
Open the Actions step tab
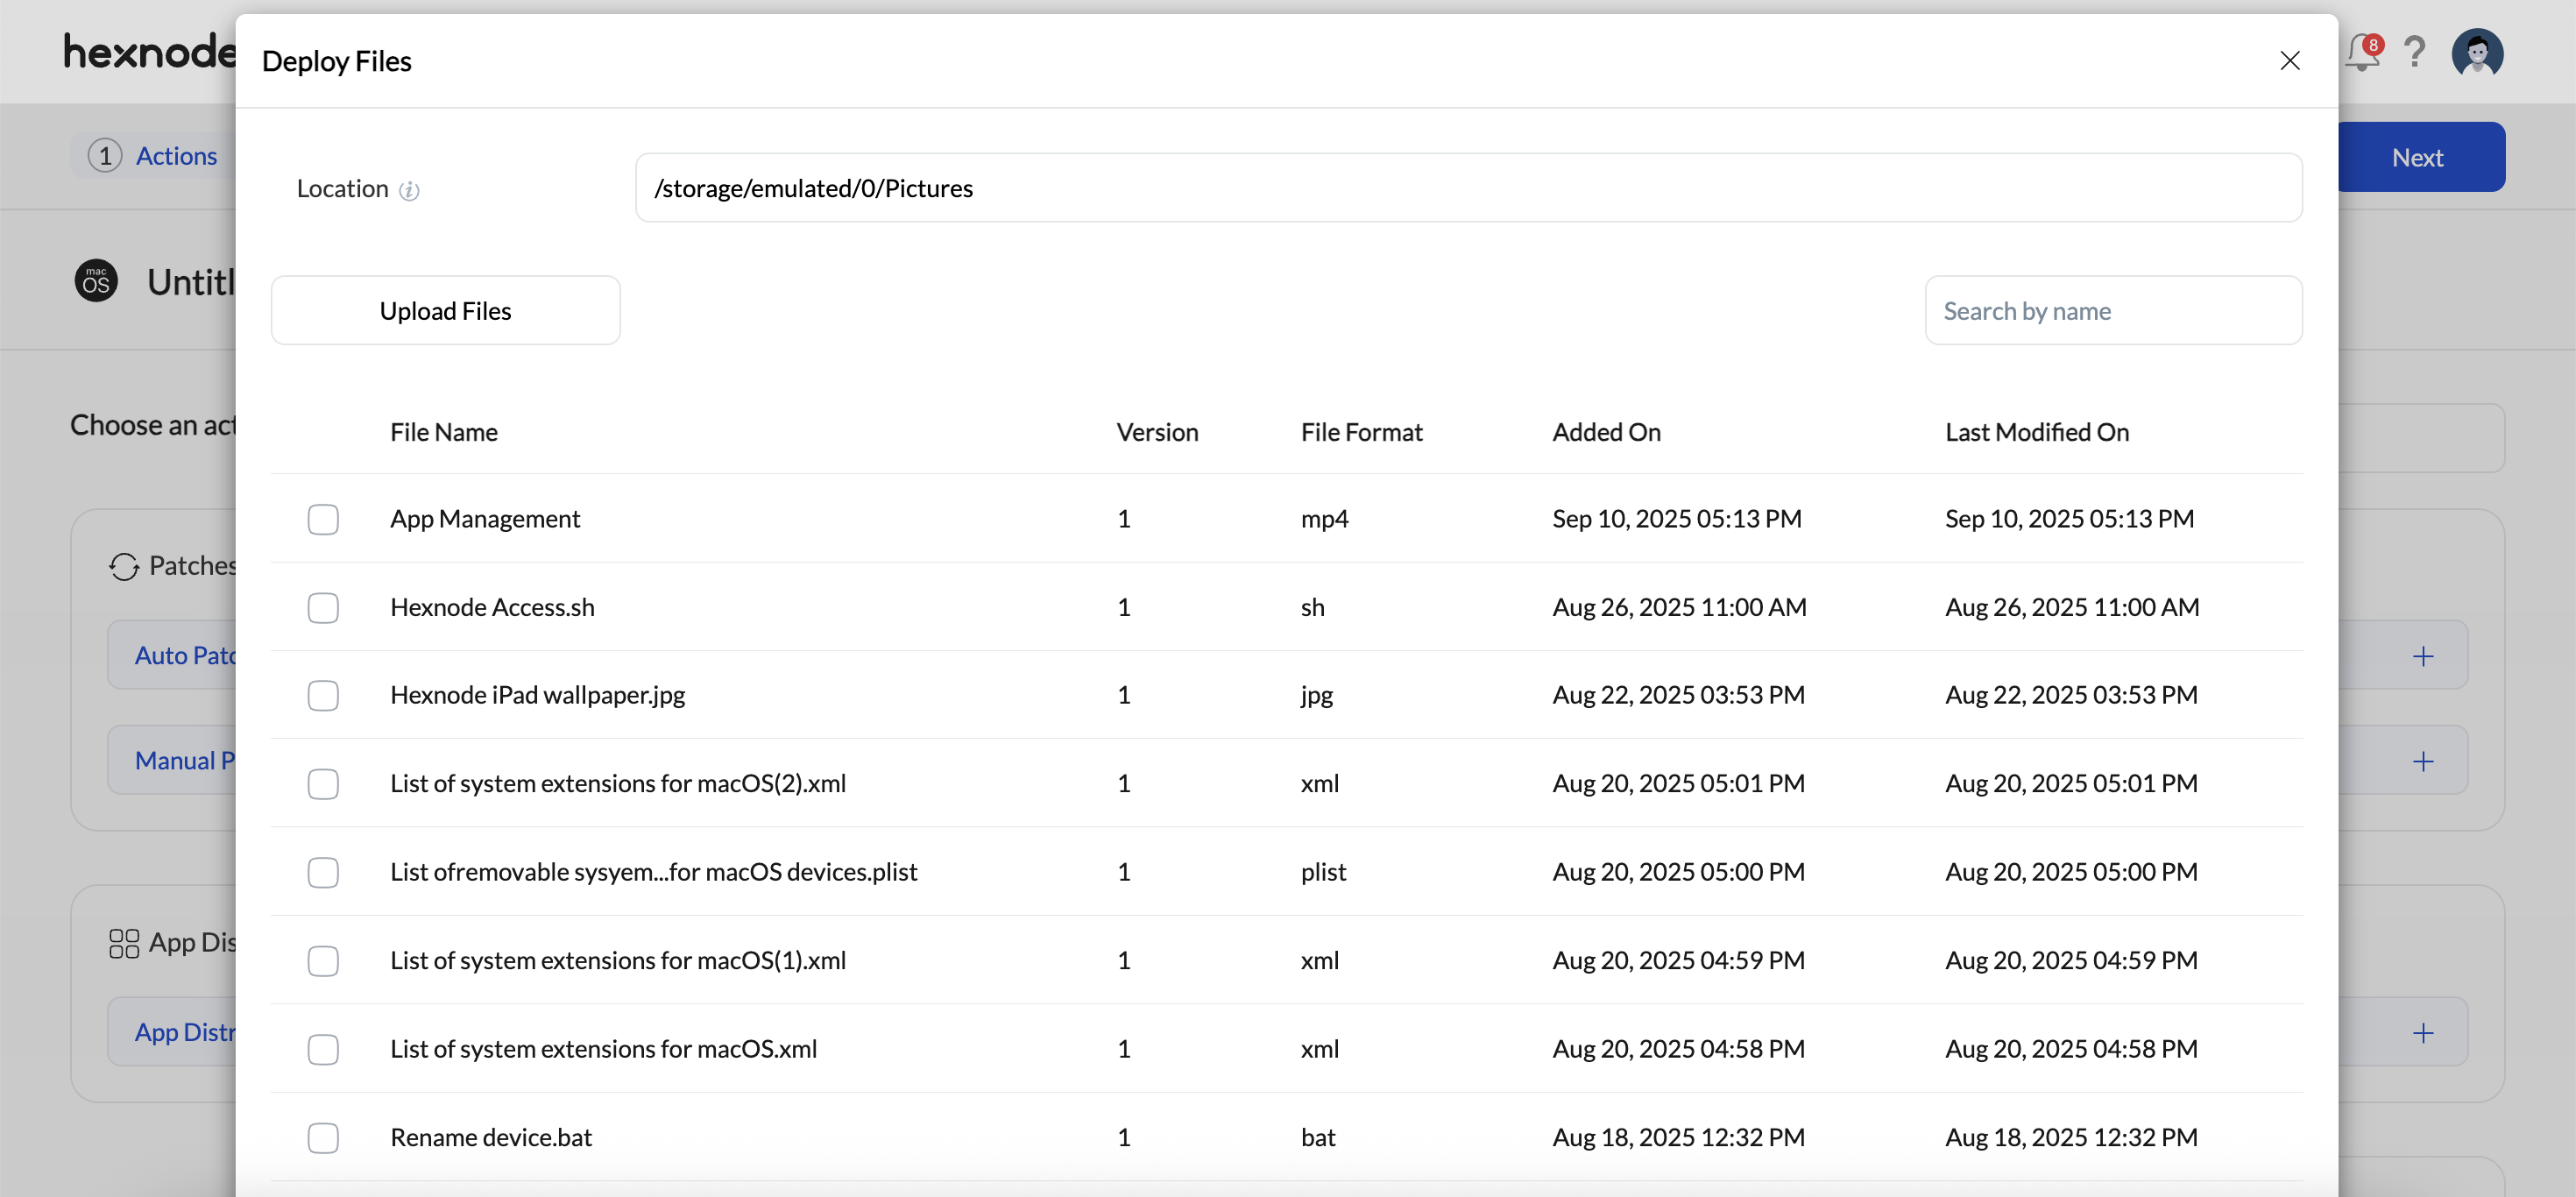coord(175,156)
